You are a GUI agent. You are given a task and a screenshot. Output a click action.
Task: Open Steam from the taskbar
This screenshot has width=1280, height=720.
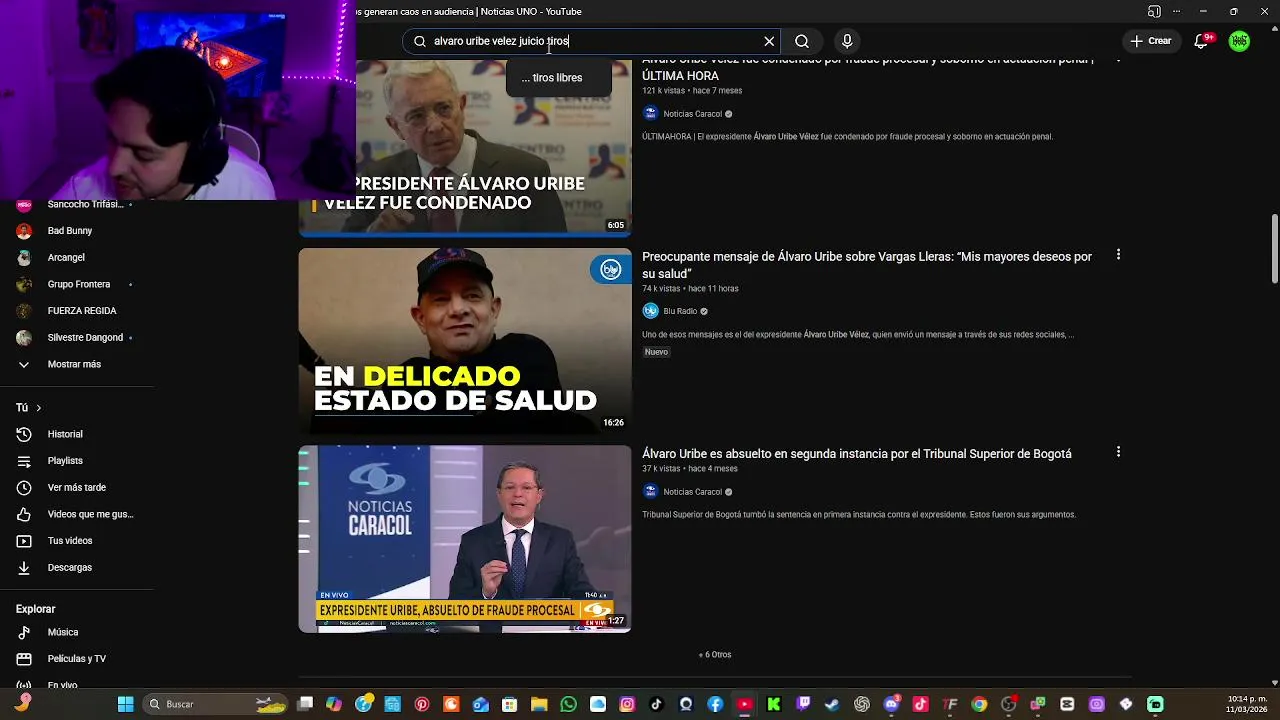click(832, 704)
